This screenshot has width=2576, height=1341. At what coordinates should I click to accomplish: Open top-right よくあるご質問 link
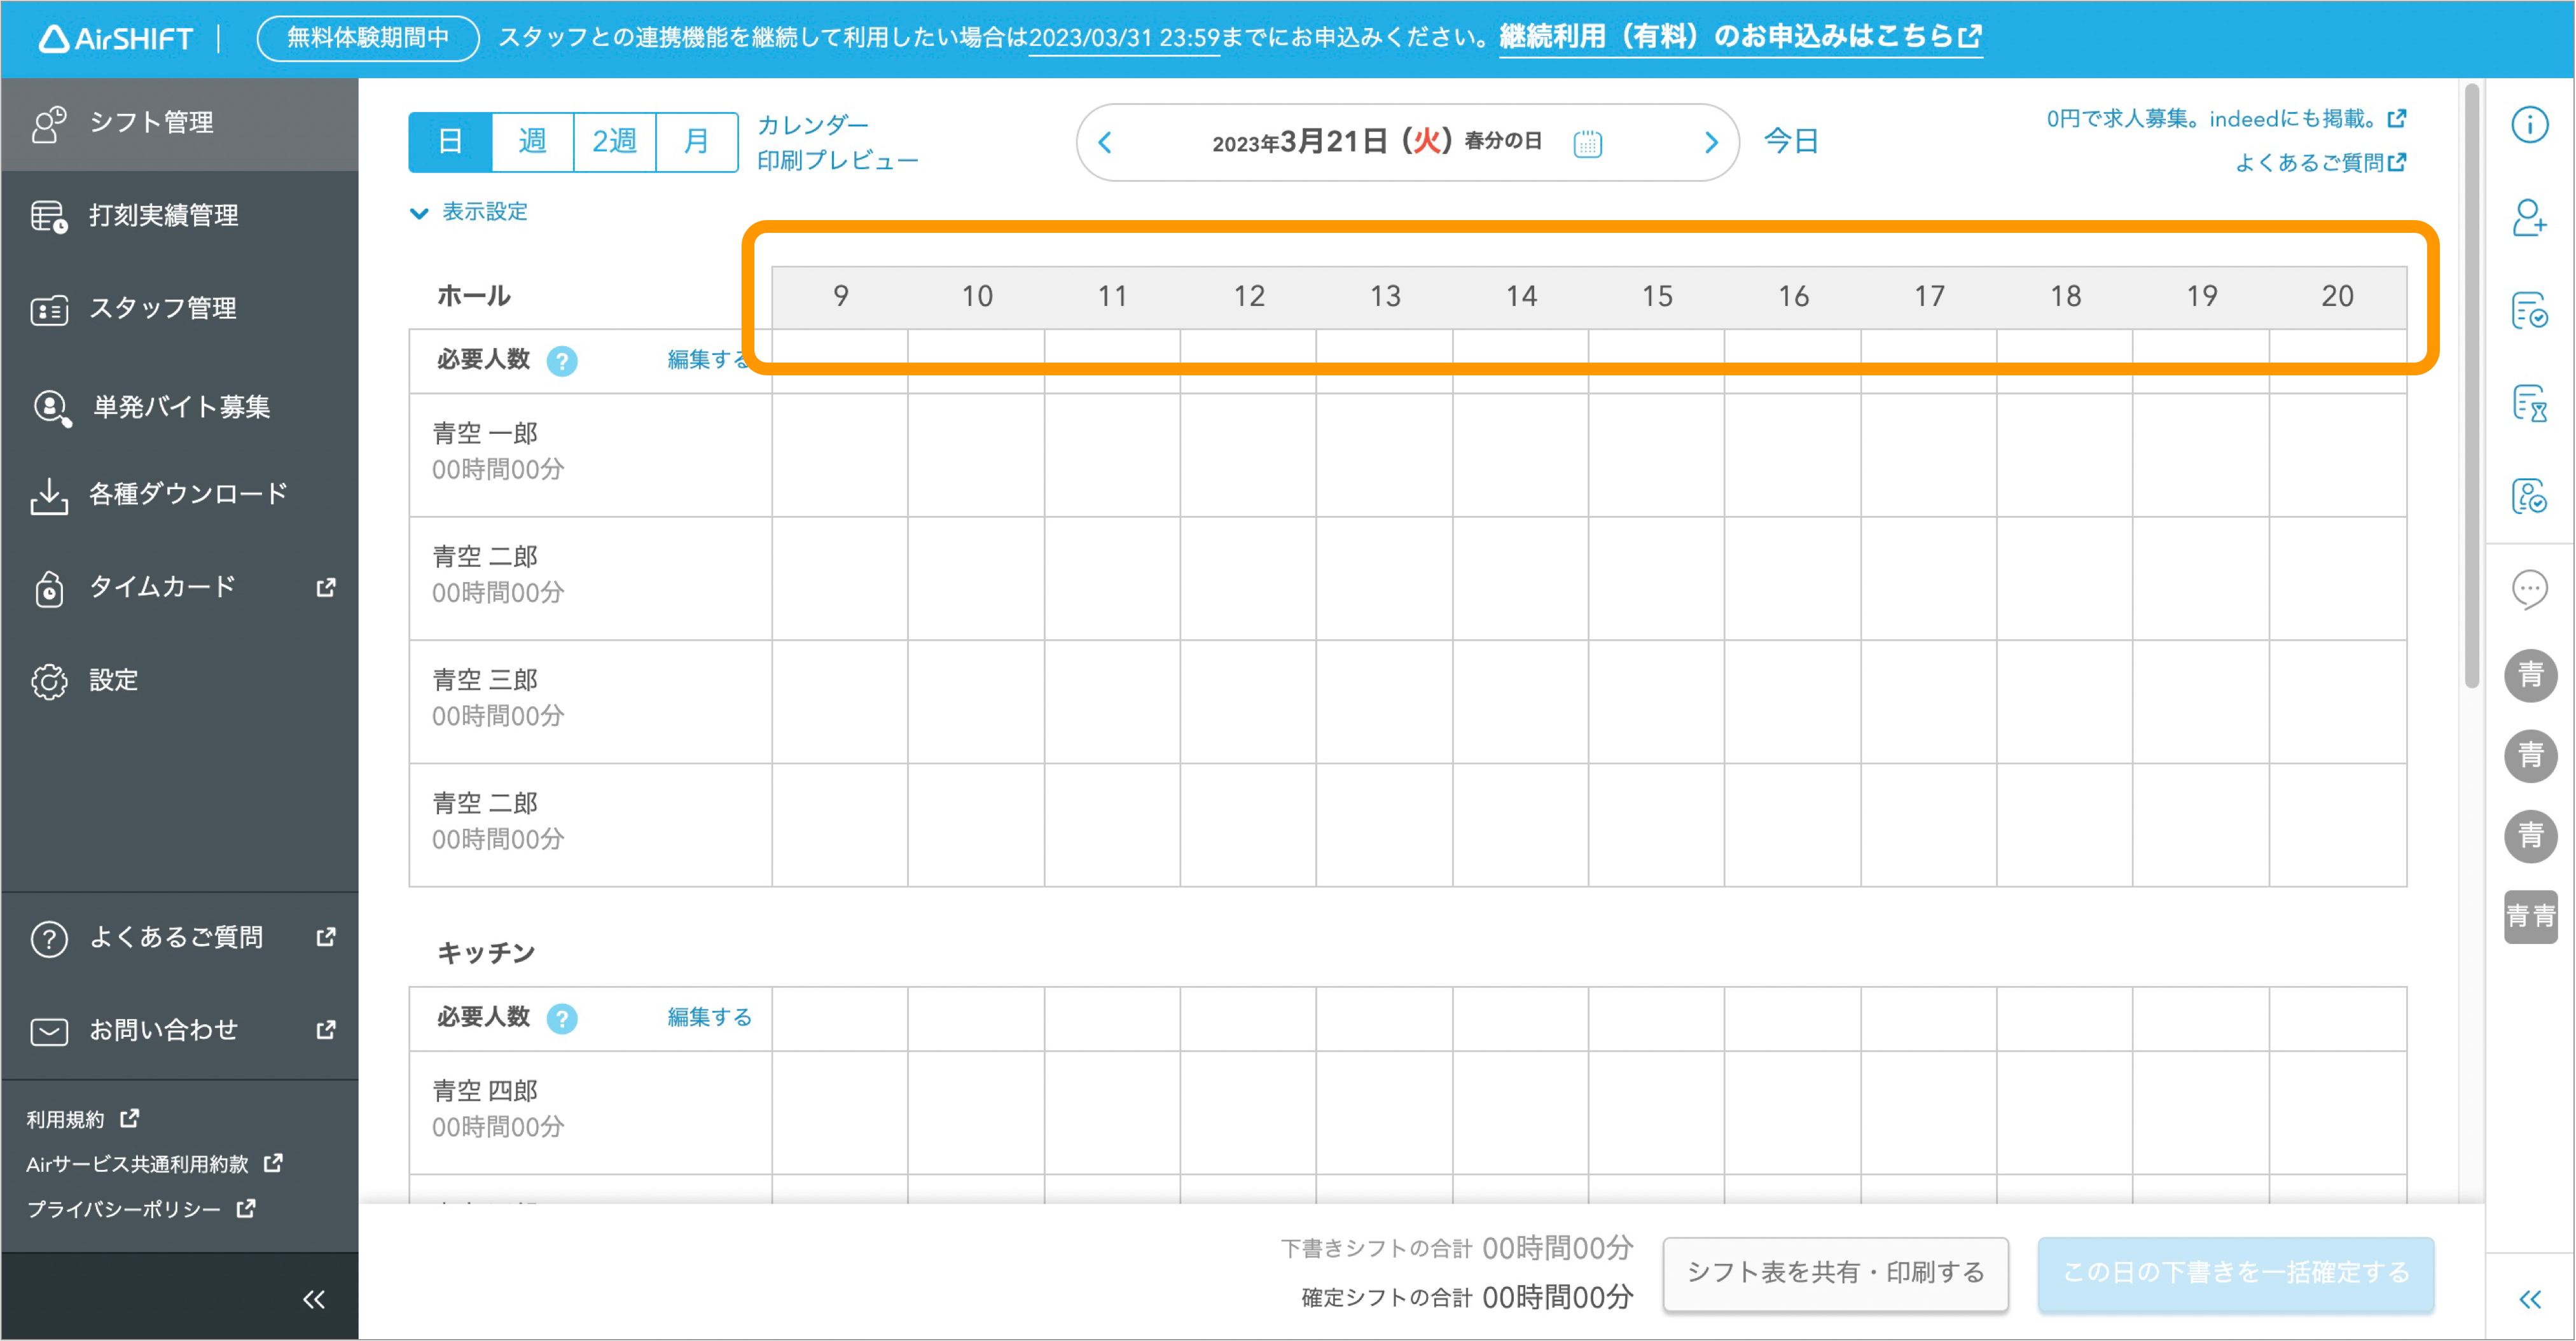click(x=2320, y=162)
